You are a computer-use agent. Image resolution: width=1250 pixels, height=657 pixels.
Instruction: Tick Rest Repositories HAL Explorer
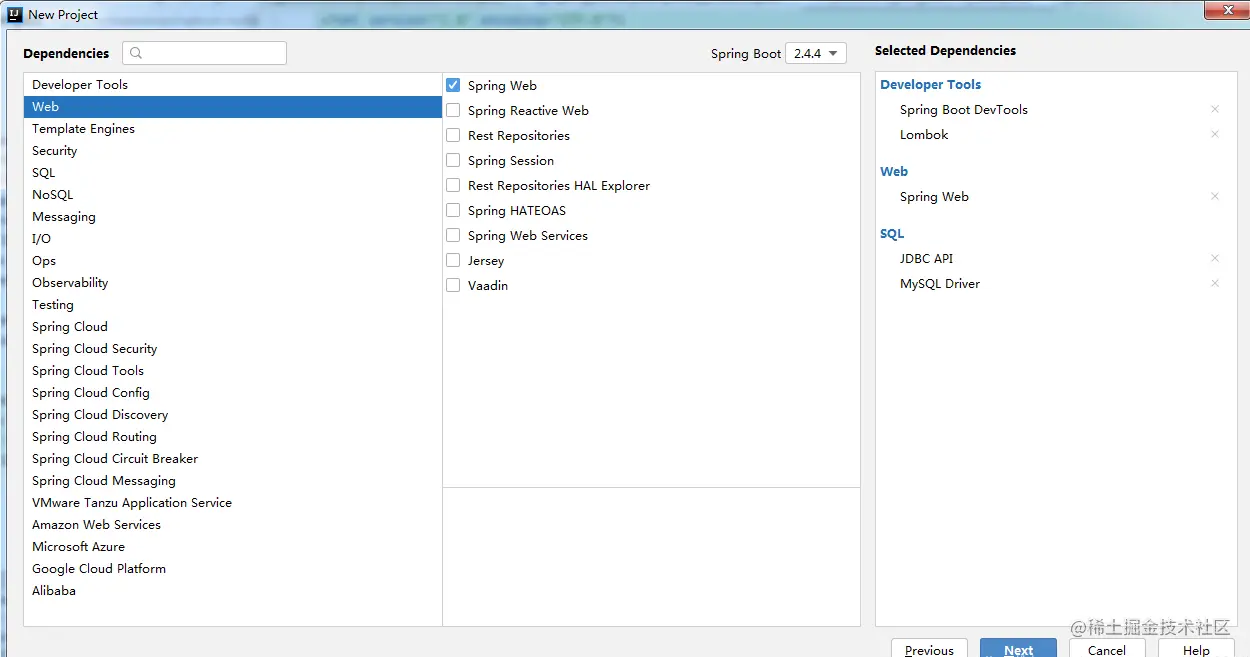point(453,185)
